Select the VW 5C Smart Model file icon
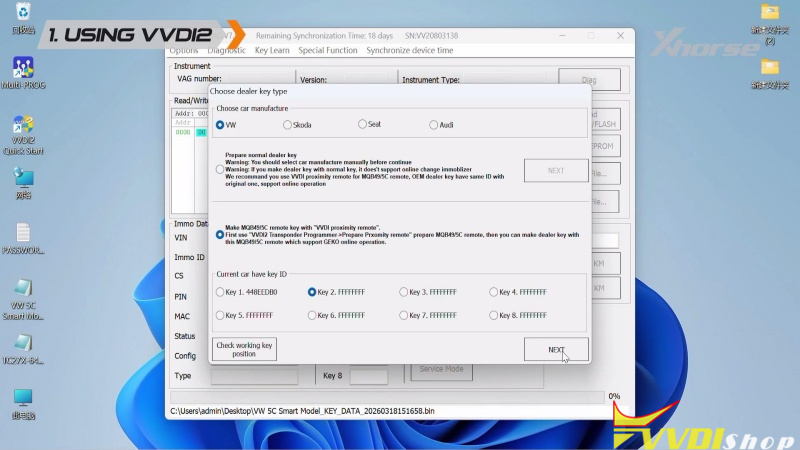This screenshot has width=800, height=450. coord(22,290)
